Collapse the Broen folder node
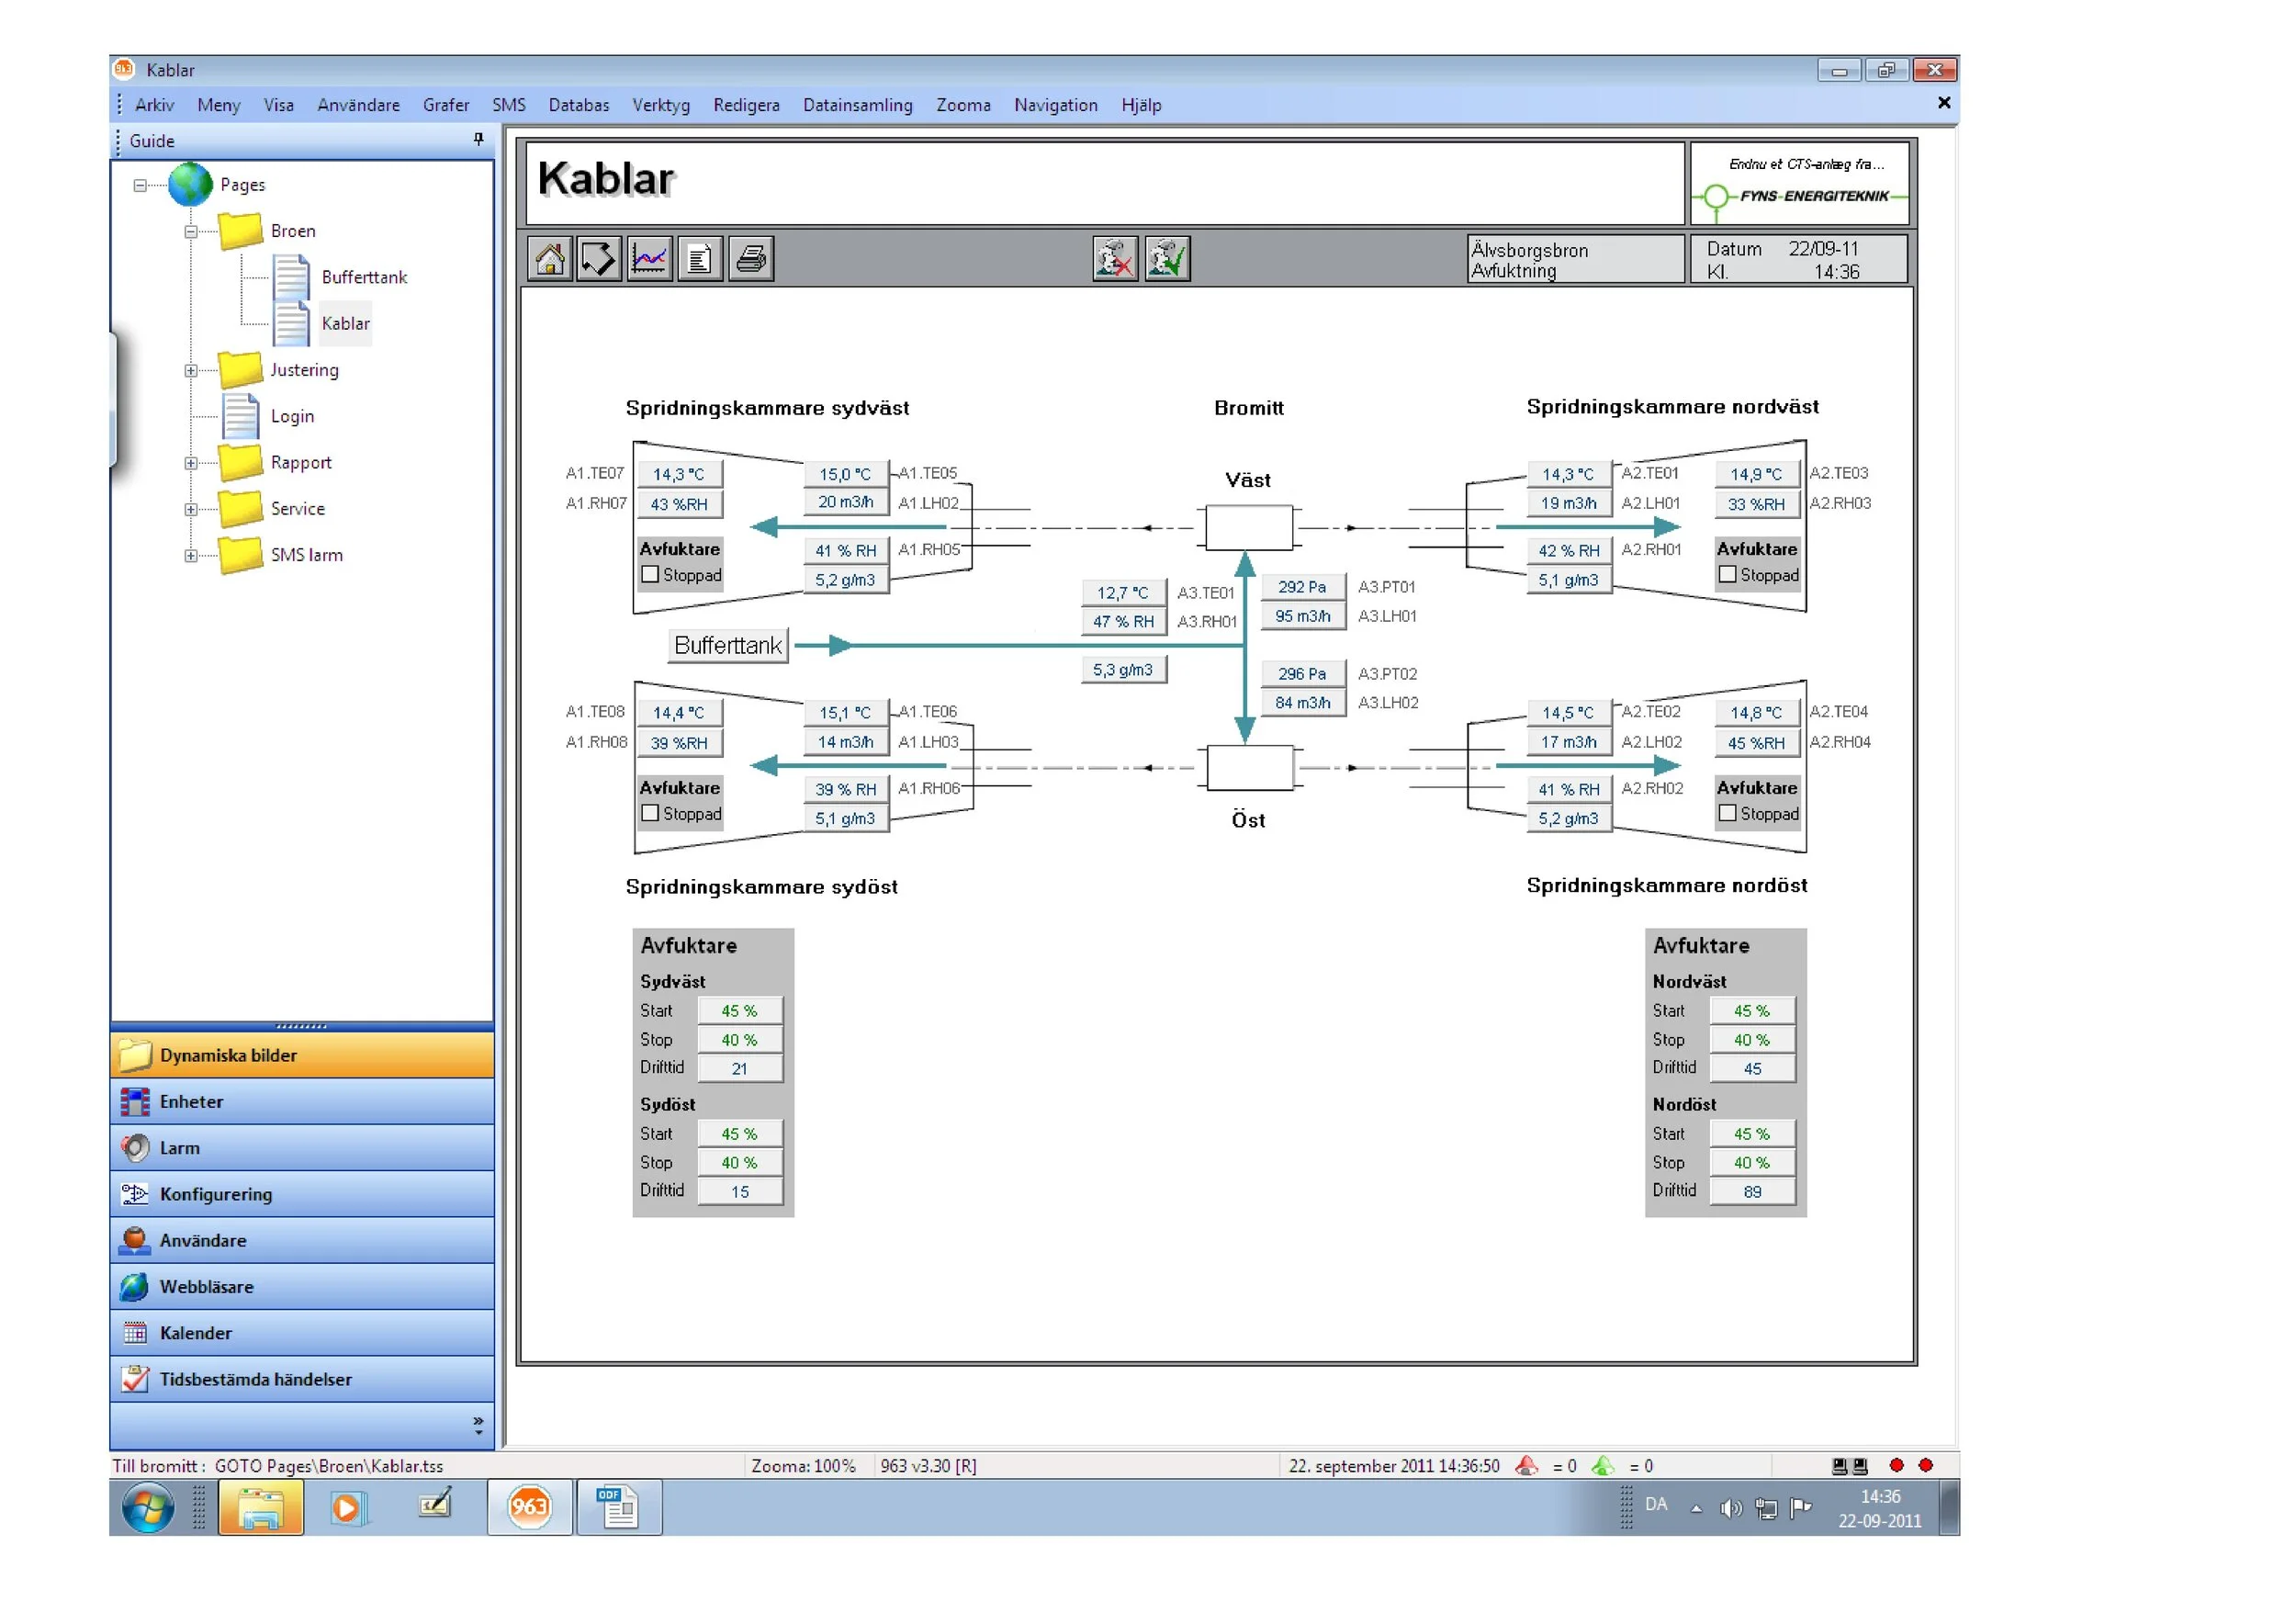 pos(190,232)
